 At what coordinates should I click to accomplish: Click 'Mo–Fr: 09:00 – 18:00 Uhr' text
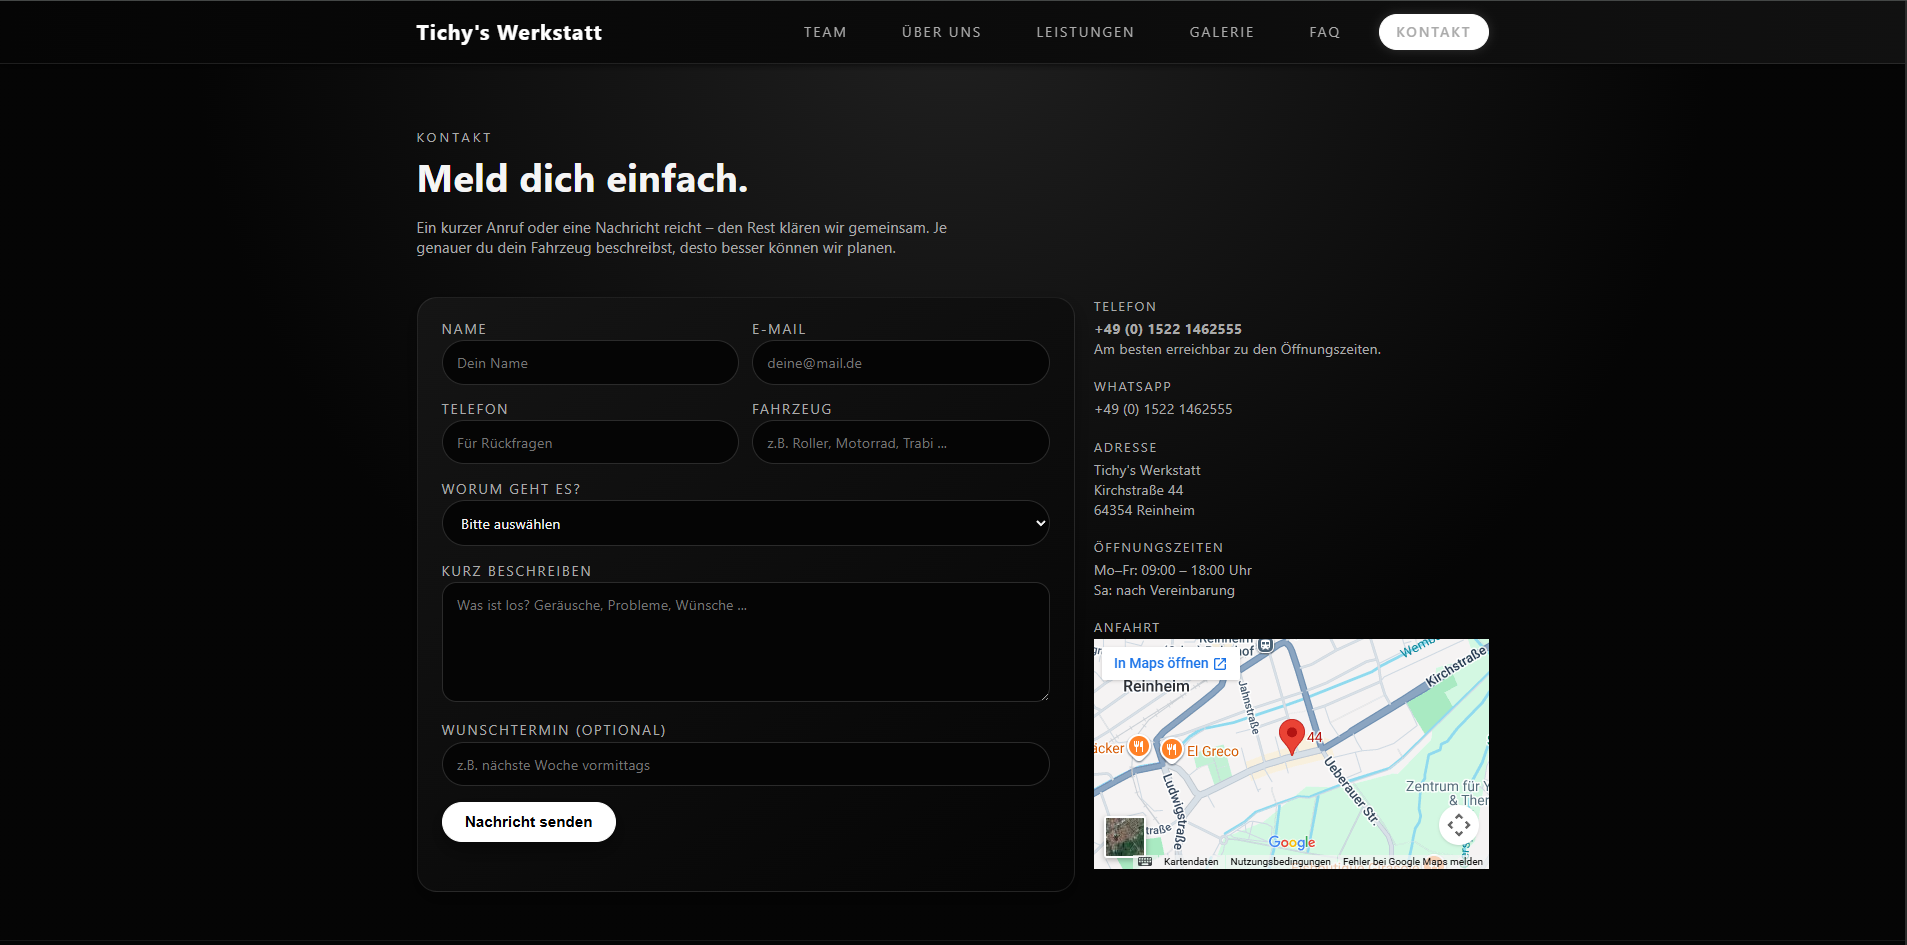1172,570
